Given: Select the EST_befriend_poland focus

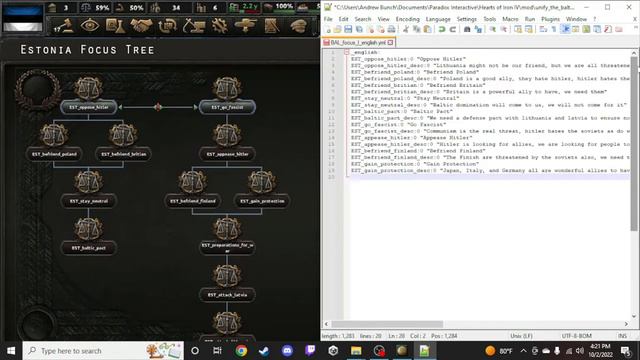Looking at the screenshot, I should click(x=54, y=154).
